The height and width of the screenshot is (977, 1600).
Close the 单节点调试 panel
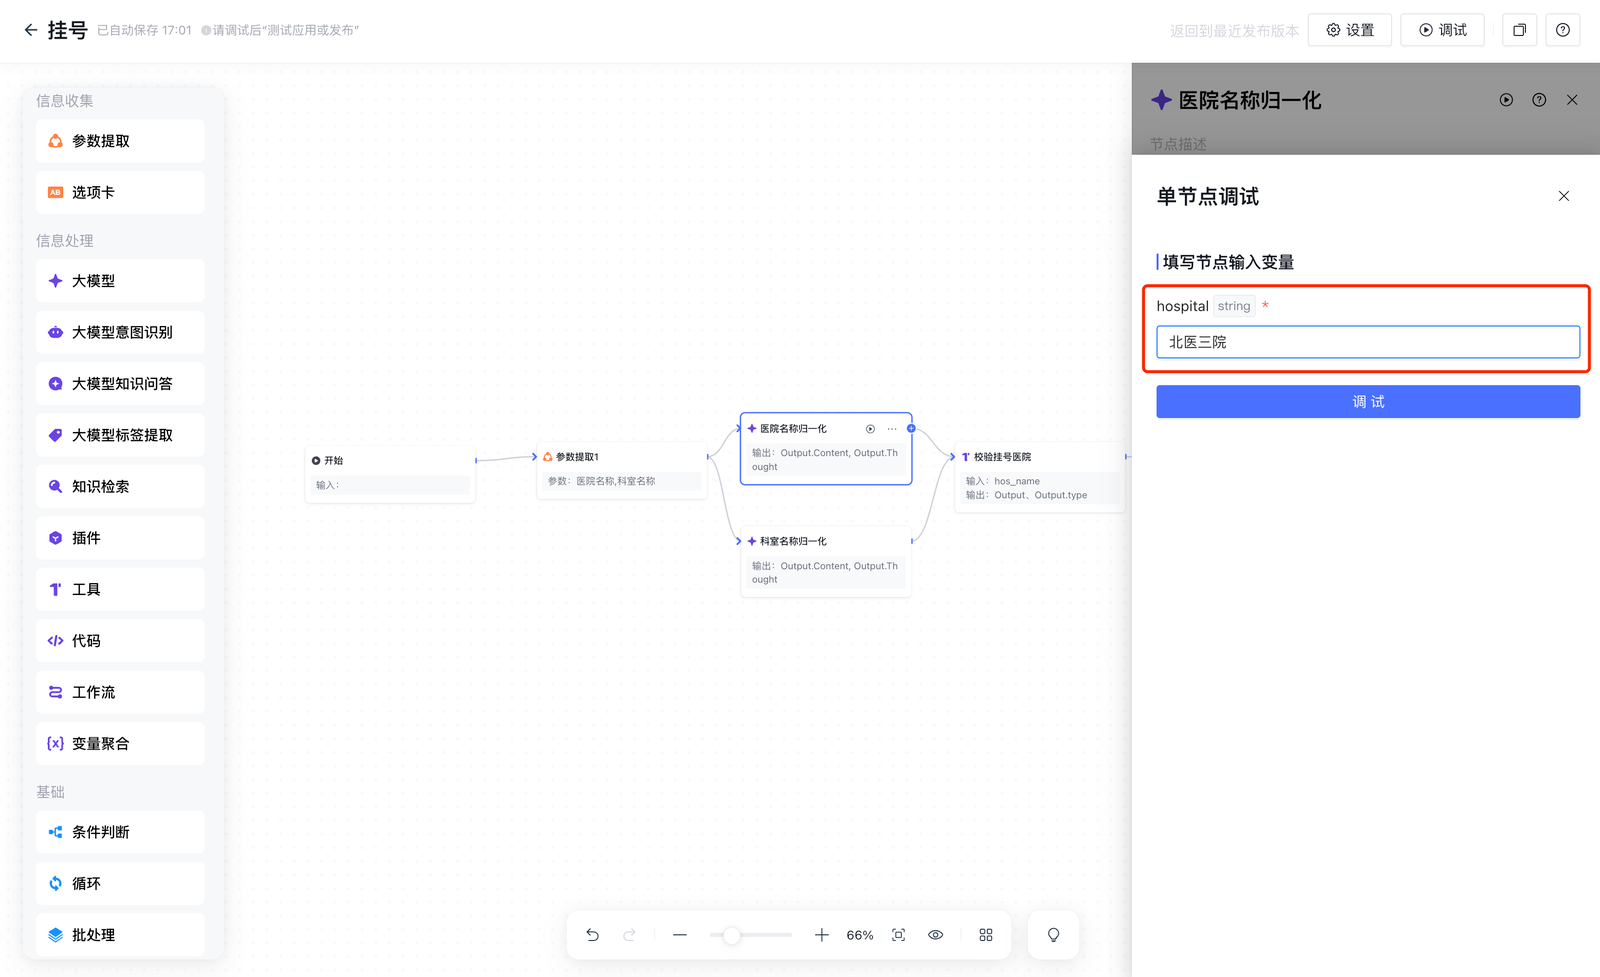click(1563, 196)
